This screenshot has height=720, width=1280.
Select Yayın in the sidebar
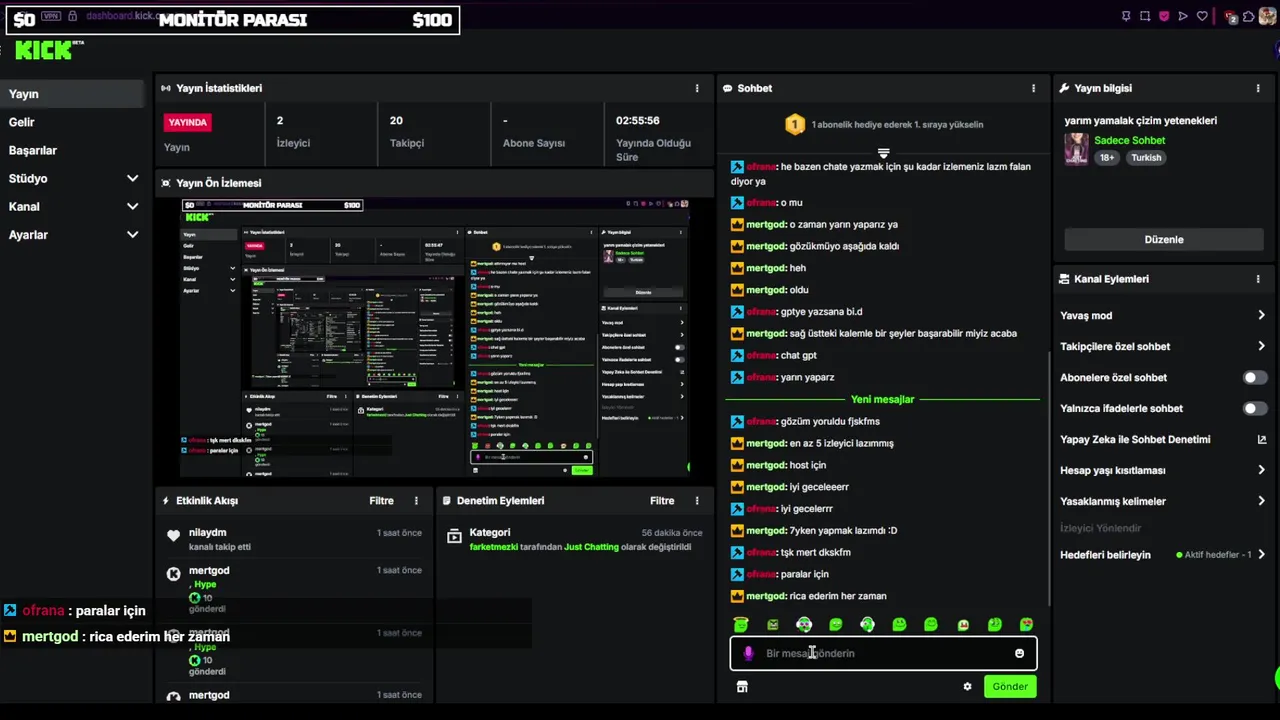[x=72, y=94]
